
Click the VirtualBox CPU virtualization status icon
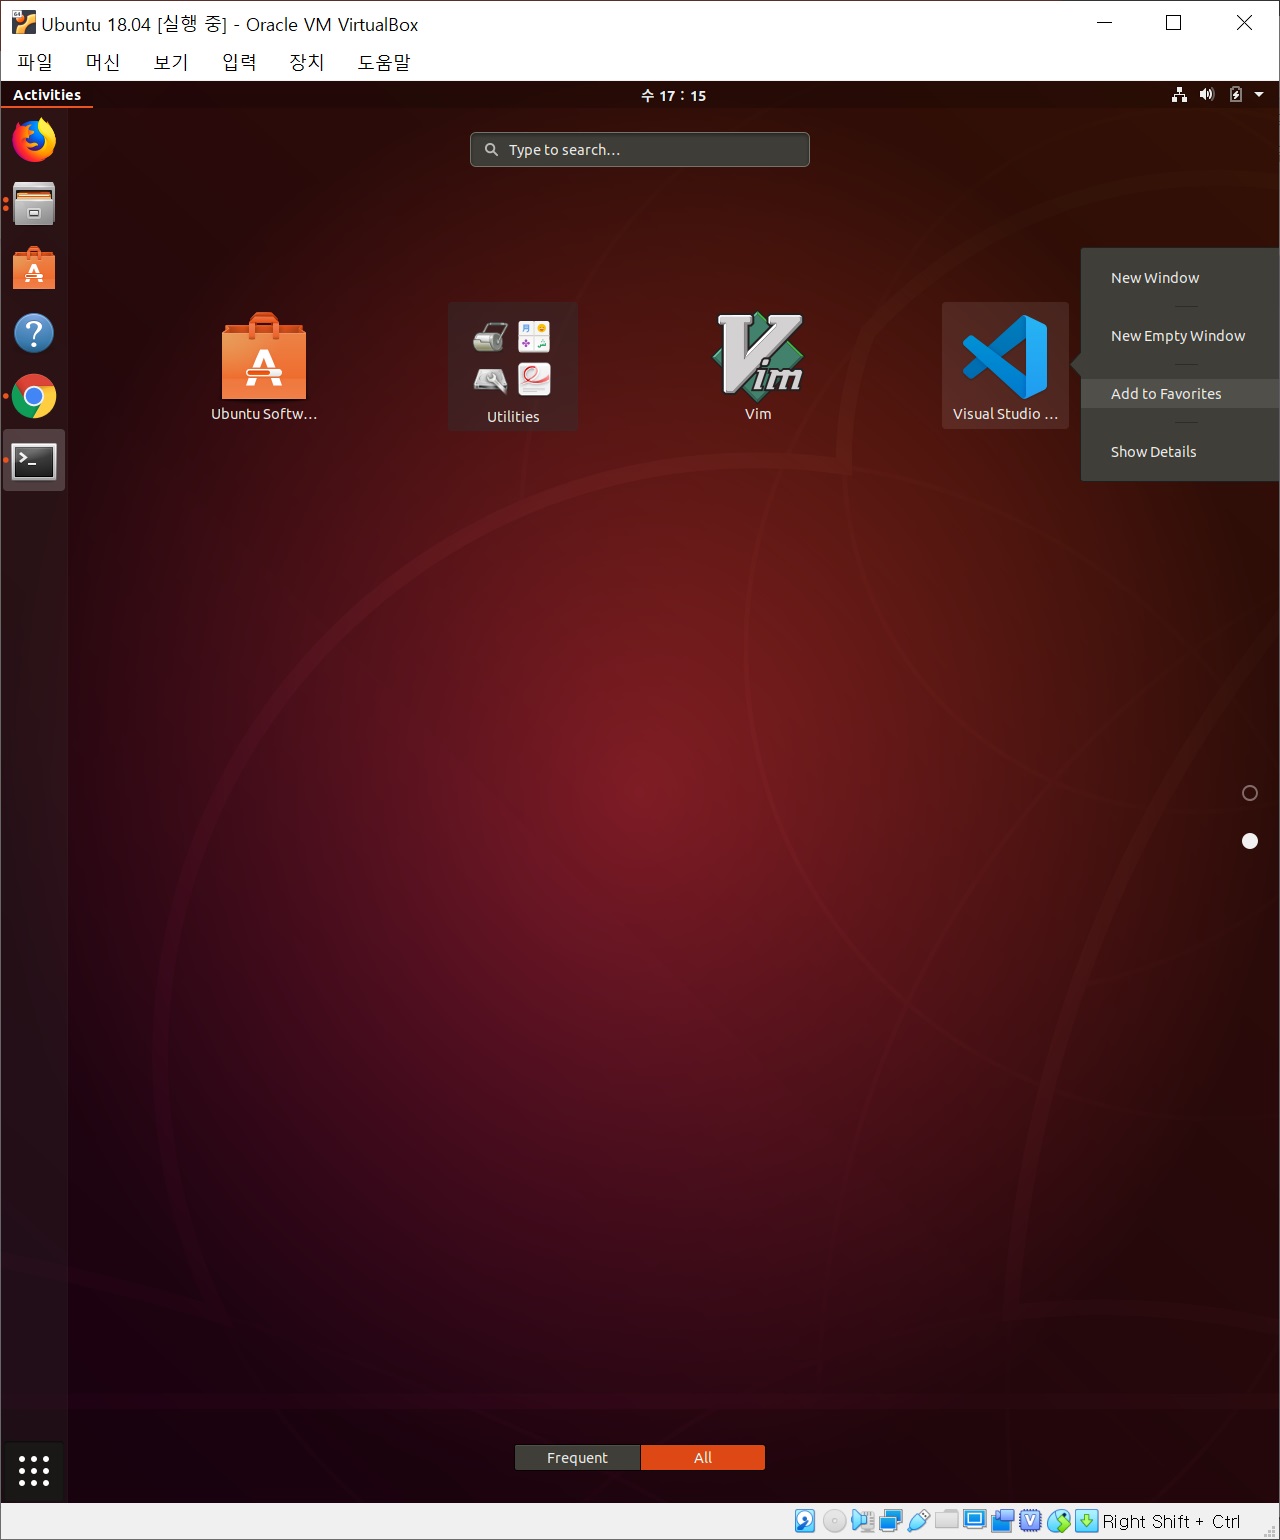tap(1030, 1521)
